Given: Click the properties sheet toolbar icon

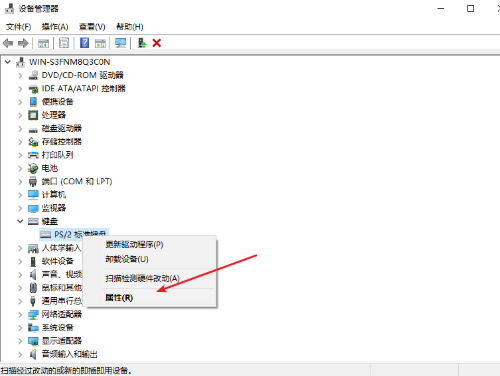Looking at the screenshot, I should click(x=64, y=43).
